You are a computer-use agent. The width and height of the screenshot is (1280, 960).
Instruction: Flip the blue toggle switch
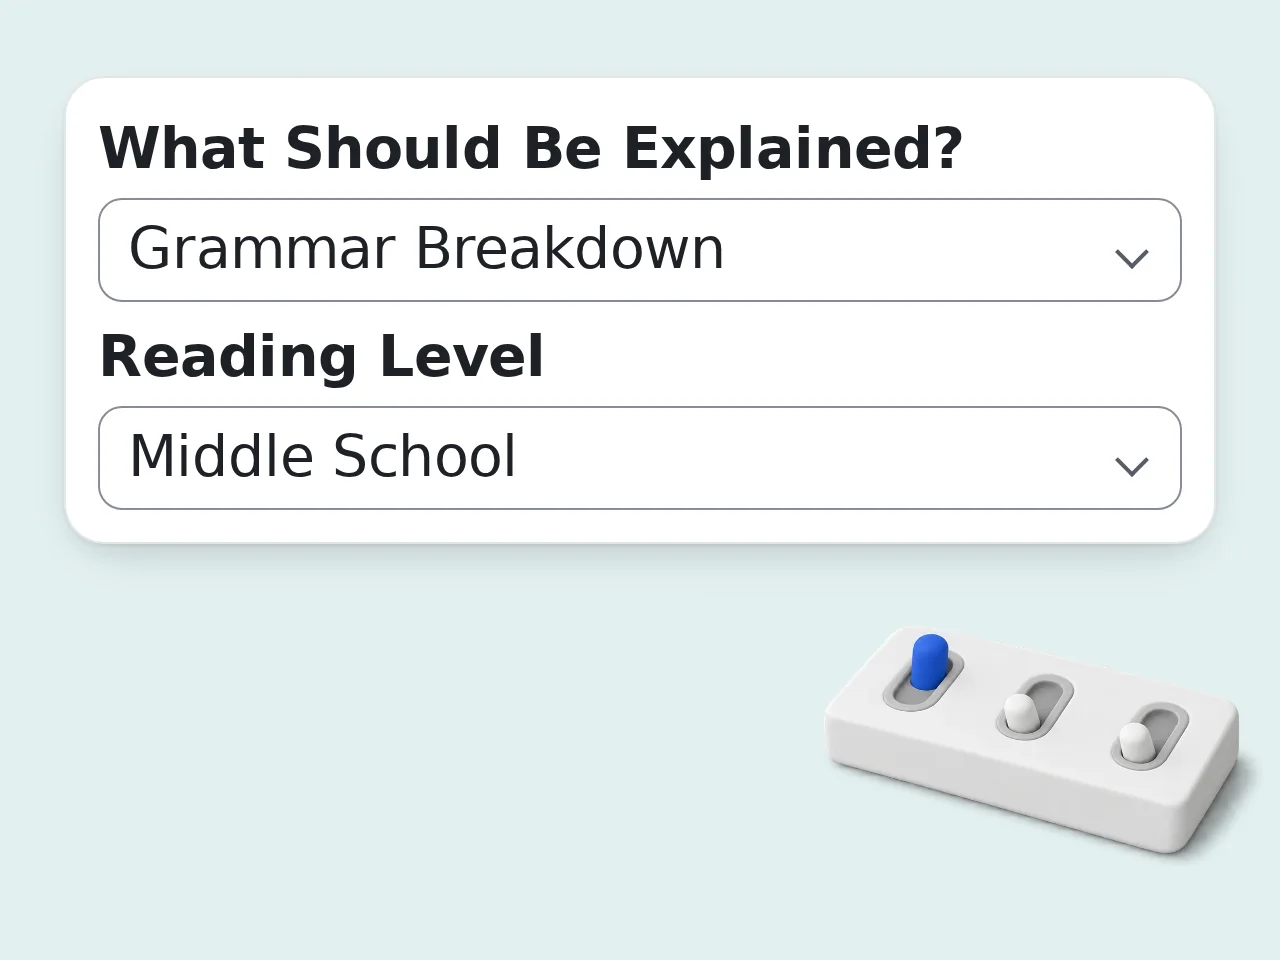(928, 663)
